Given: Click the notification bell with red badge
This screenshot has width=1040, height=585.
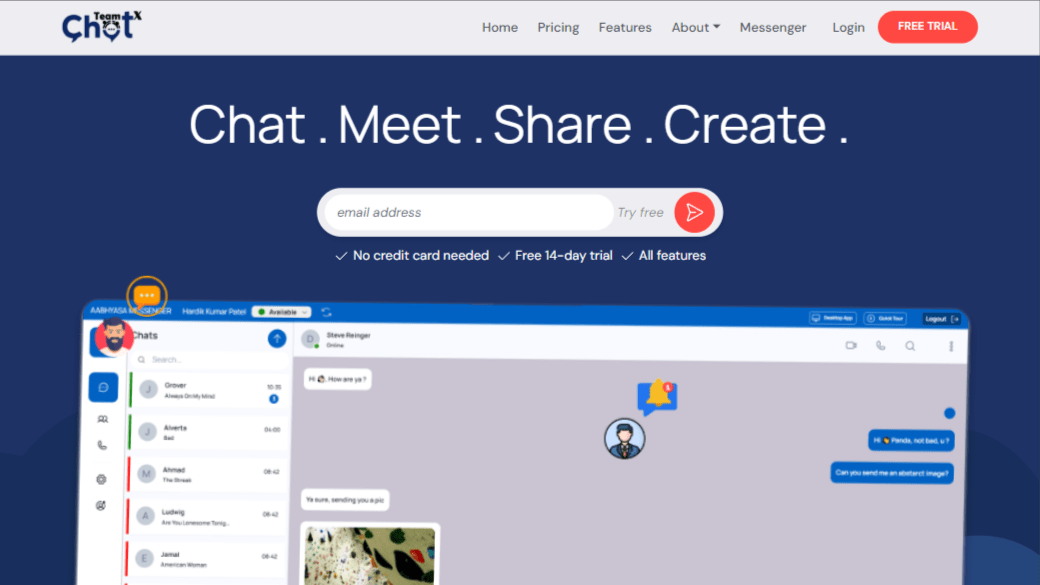Looking at the screenshot, I should coord(657,396).
